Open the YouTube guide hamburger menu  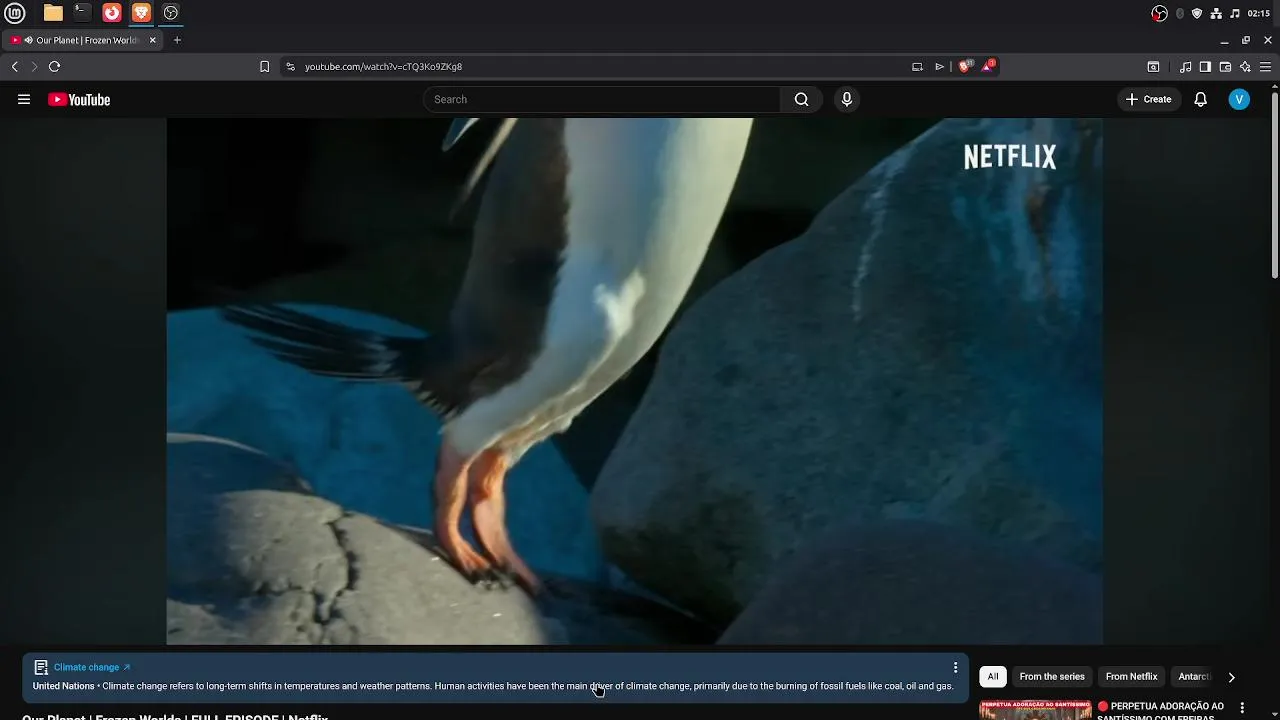point(24,99)
